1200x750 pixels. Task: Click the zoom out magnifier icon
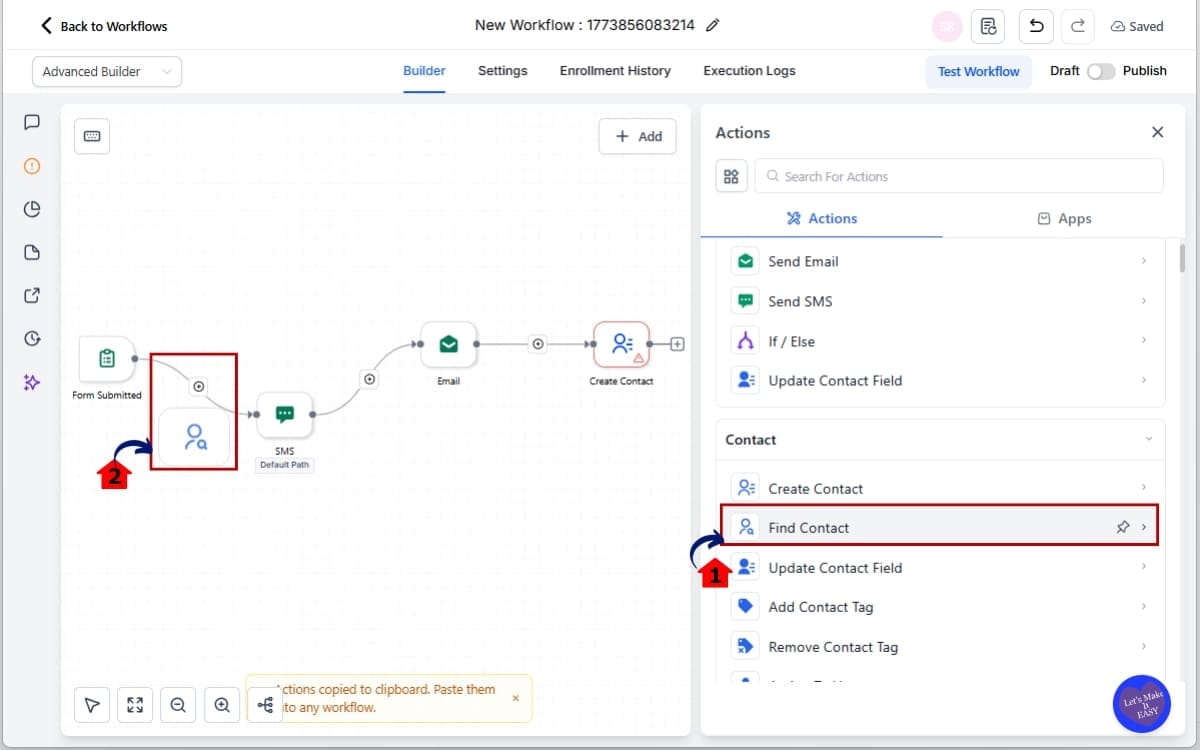click(x=178, y=705)
